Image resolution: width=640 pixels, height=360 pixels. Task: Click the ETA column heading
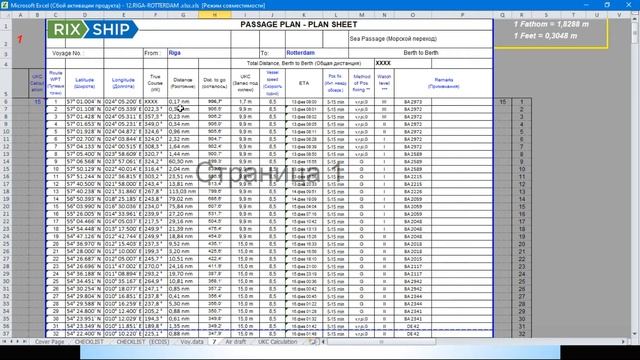coord(304,83)
